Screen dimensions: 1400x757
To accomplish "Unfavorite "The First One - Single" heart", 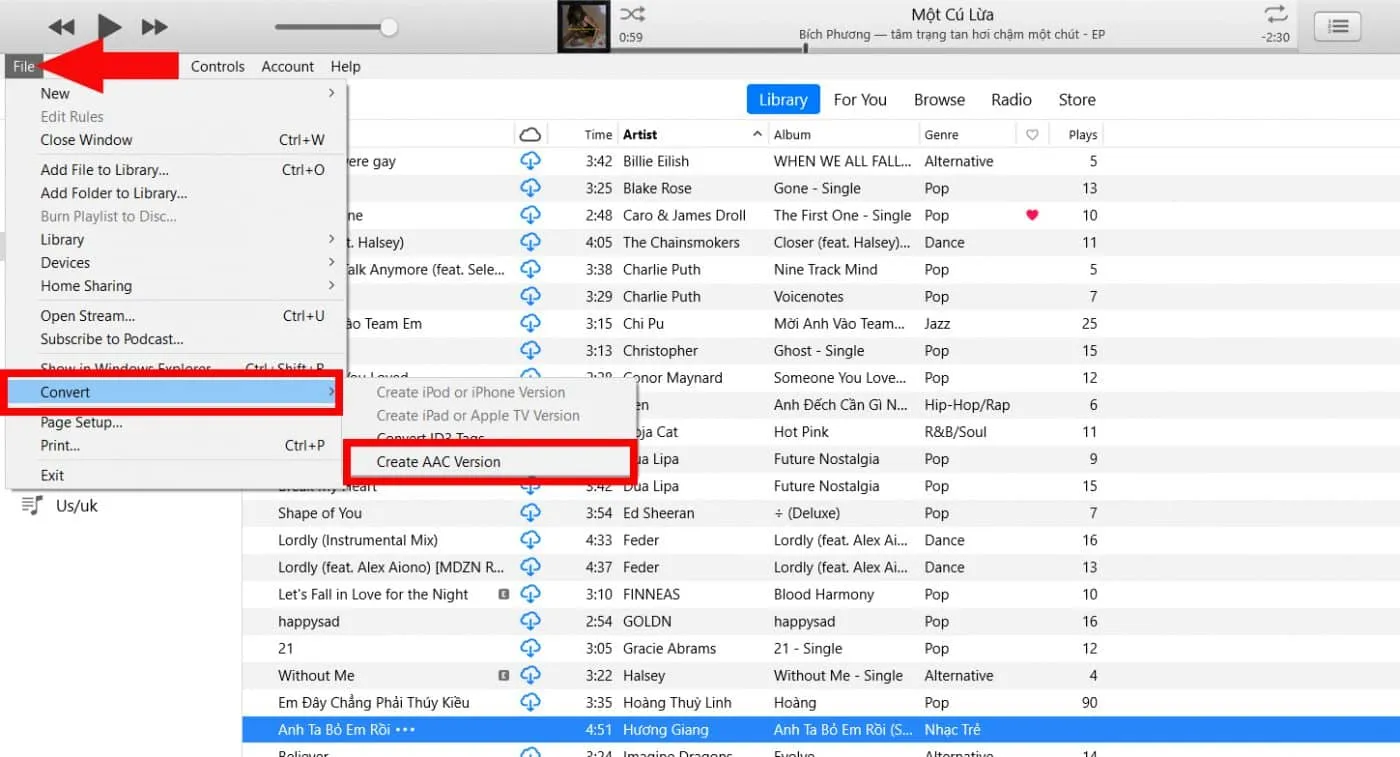I will [1031, 215].
